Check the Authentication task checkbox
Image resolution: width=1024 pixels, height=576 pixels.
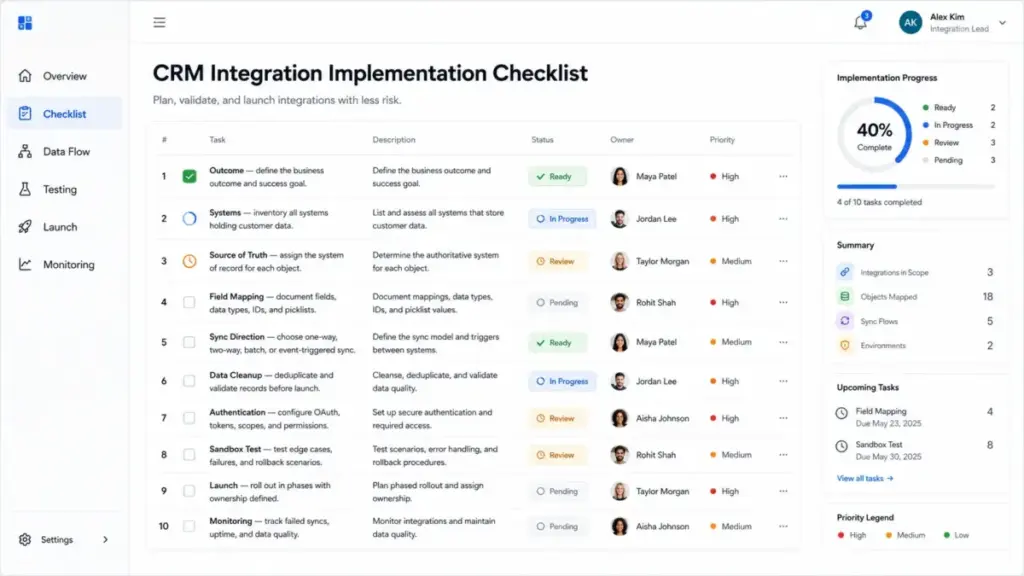[189, 418]
